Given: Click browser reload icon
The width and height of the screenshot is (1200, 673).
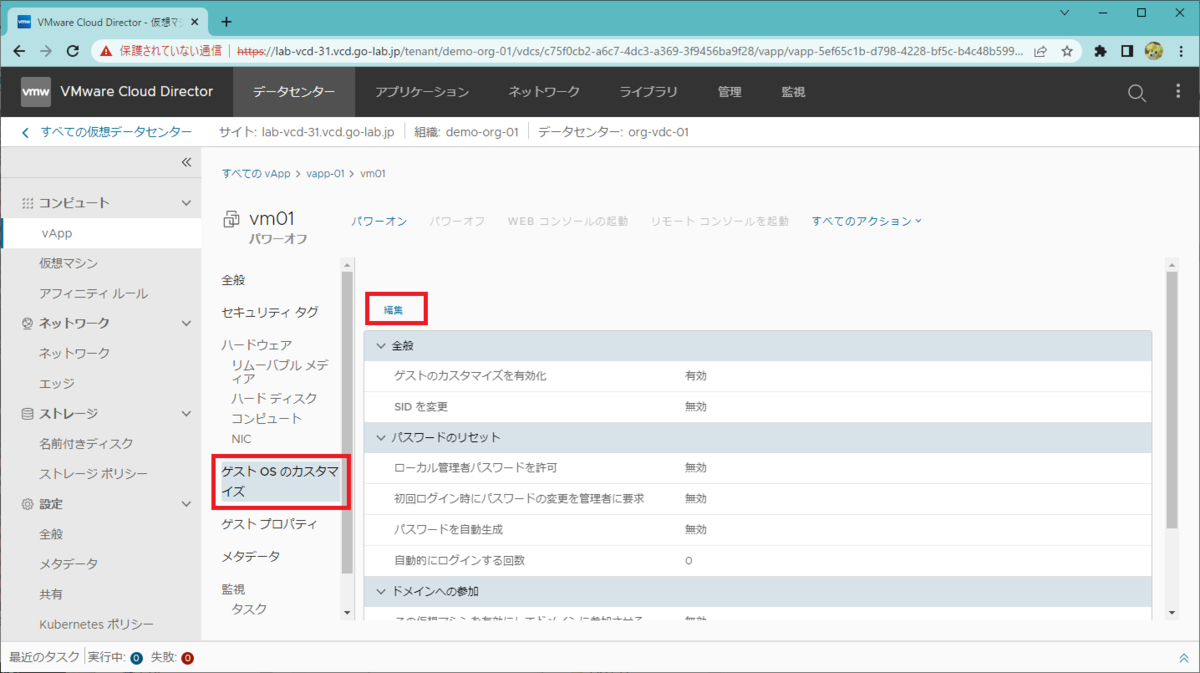Looking at the screenshot, I should pyautogui.click(x=73, y=51).
